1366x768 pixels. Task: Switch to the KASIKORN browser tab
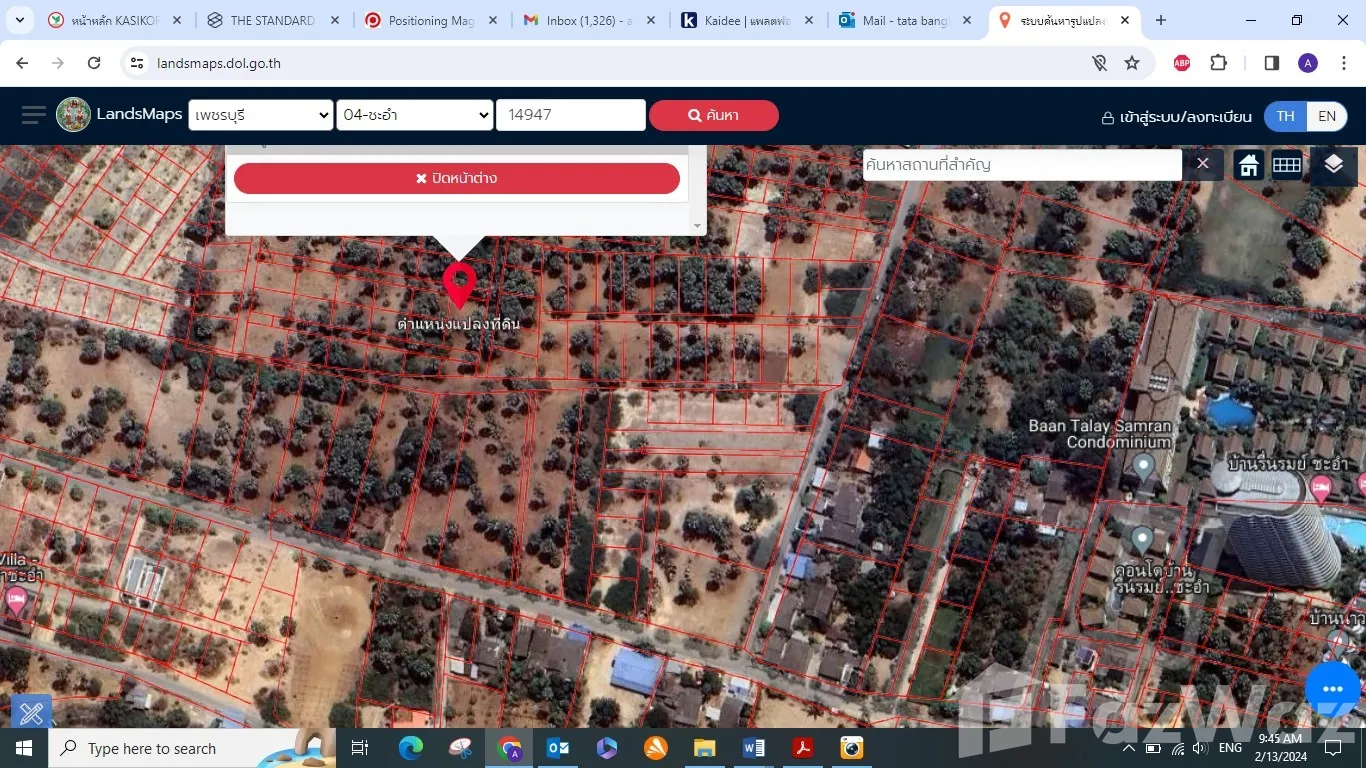[x=116, y=20]
